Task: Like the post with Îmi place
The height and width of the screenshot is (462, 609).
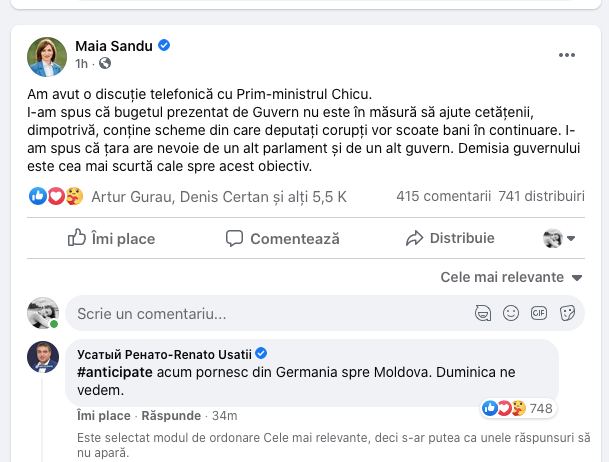Action: pos(111,238)
